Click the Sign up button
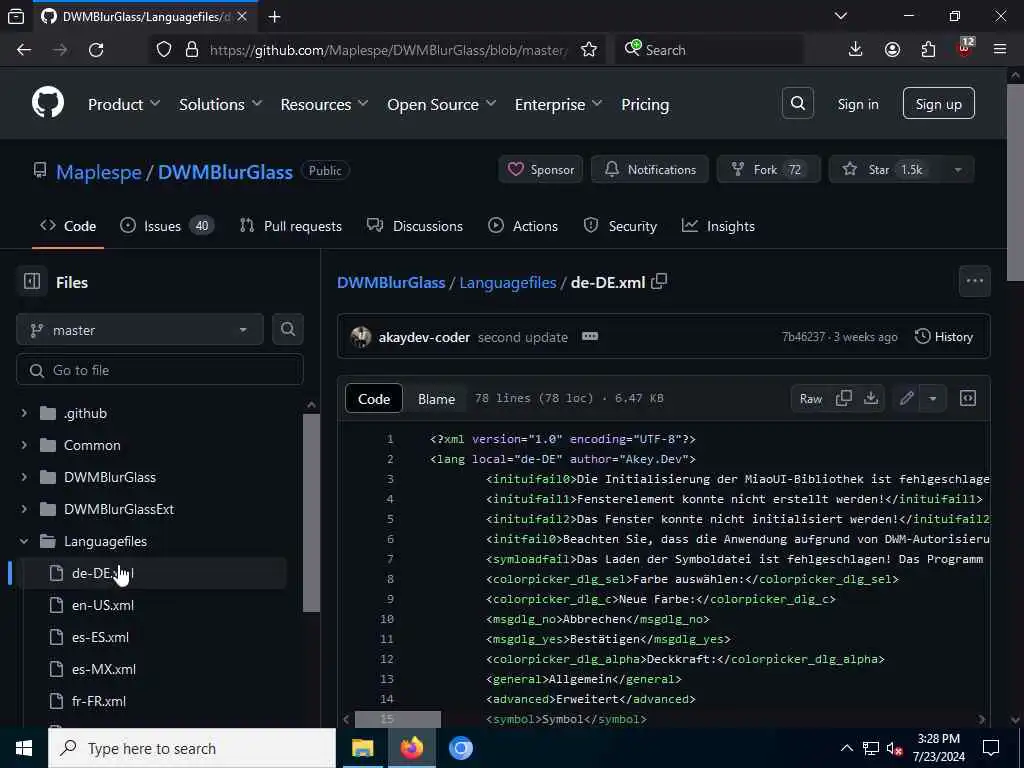 [x=938, y=103]
